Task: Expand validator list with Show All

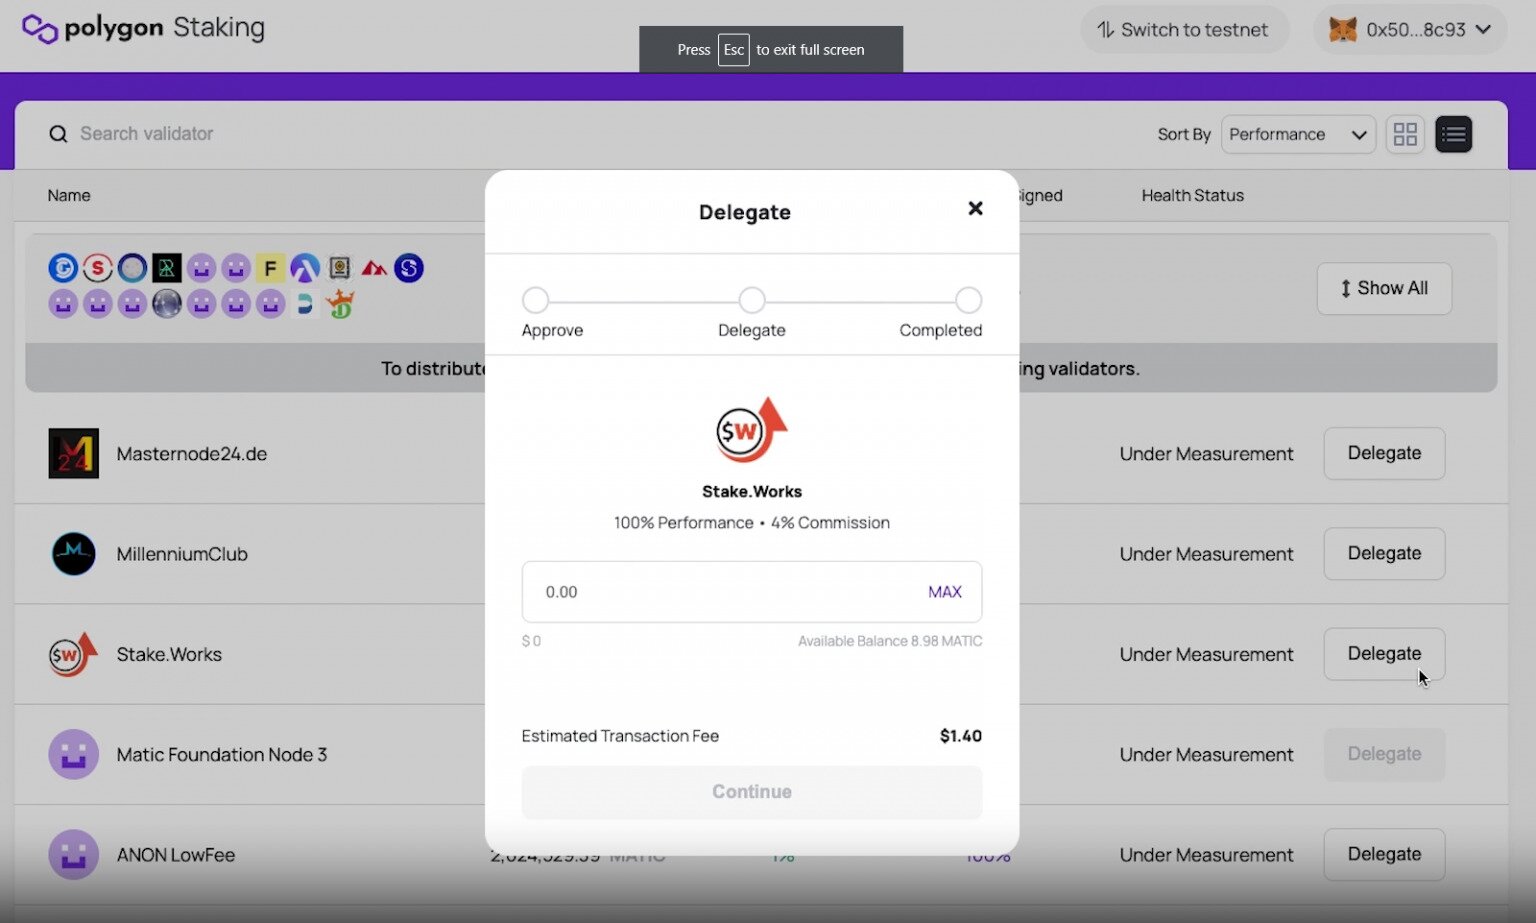Action: (1383, 288)
